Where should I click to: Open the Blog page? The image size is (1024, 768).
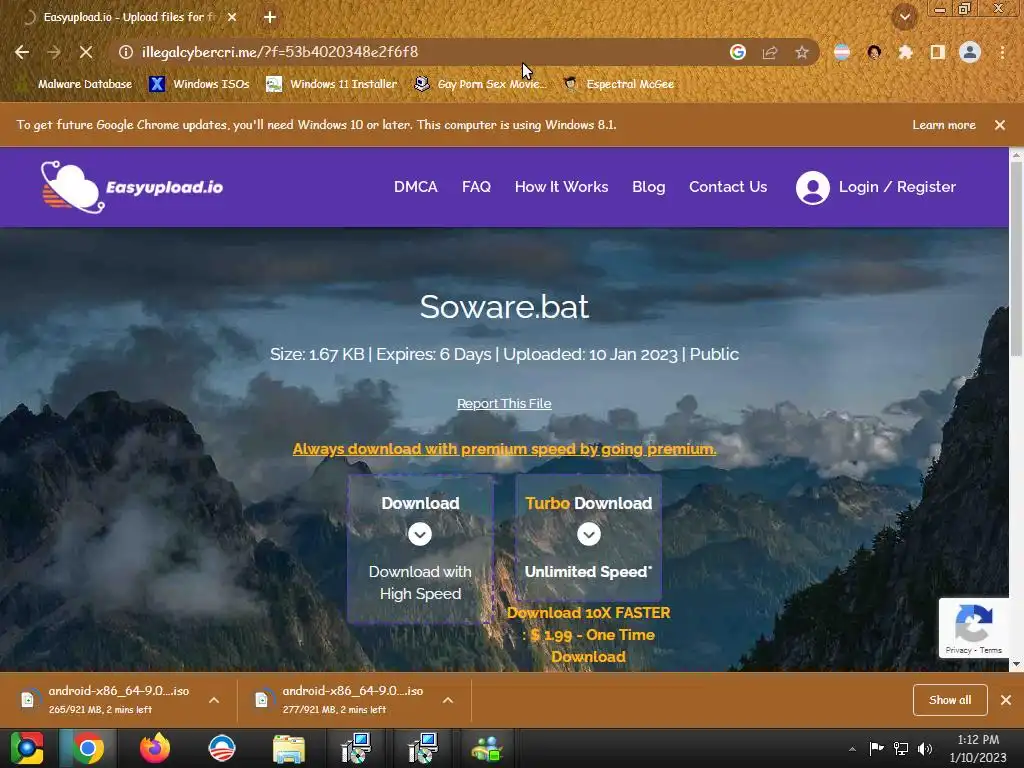[648, 187]
